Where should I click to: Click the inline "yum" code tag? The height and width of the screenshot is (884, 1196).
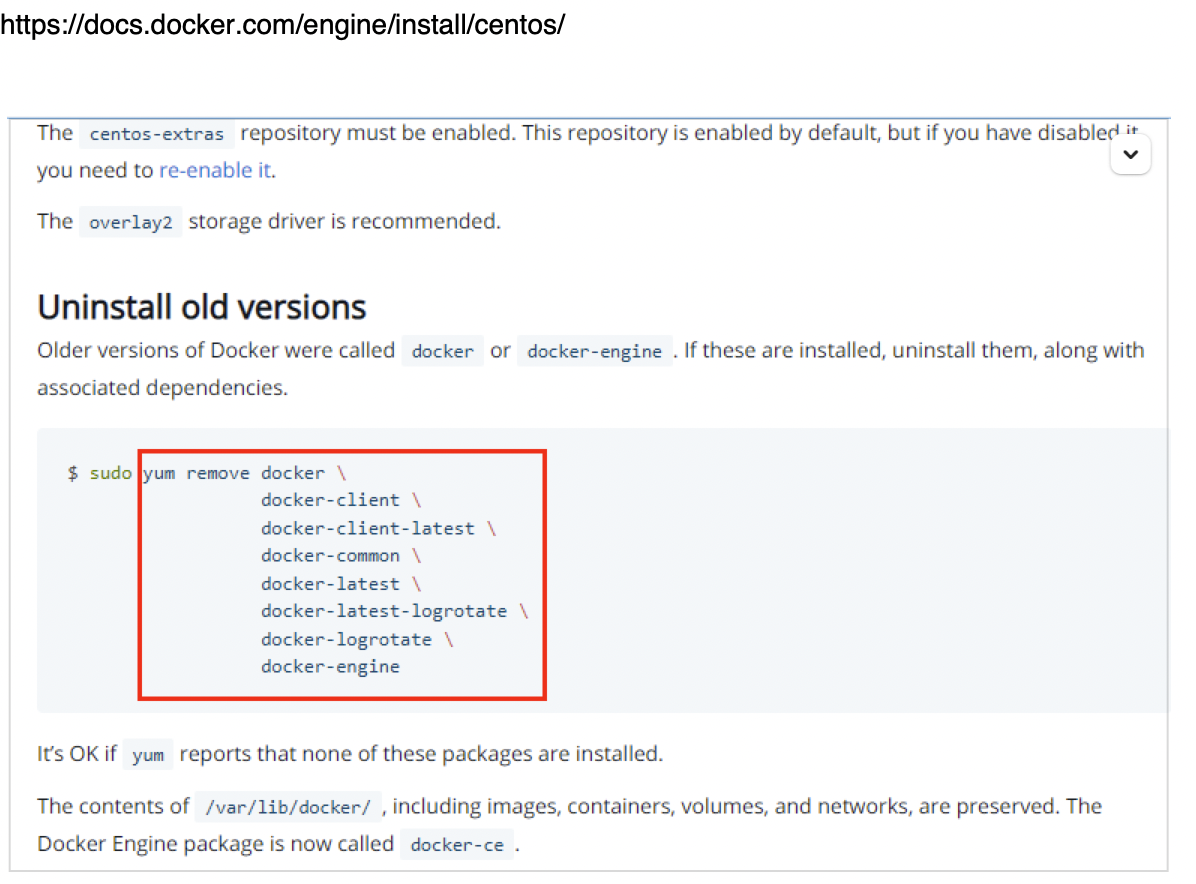click(148, 755)
